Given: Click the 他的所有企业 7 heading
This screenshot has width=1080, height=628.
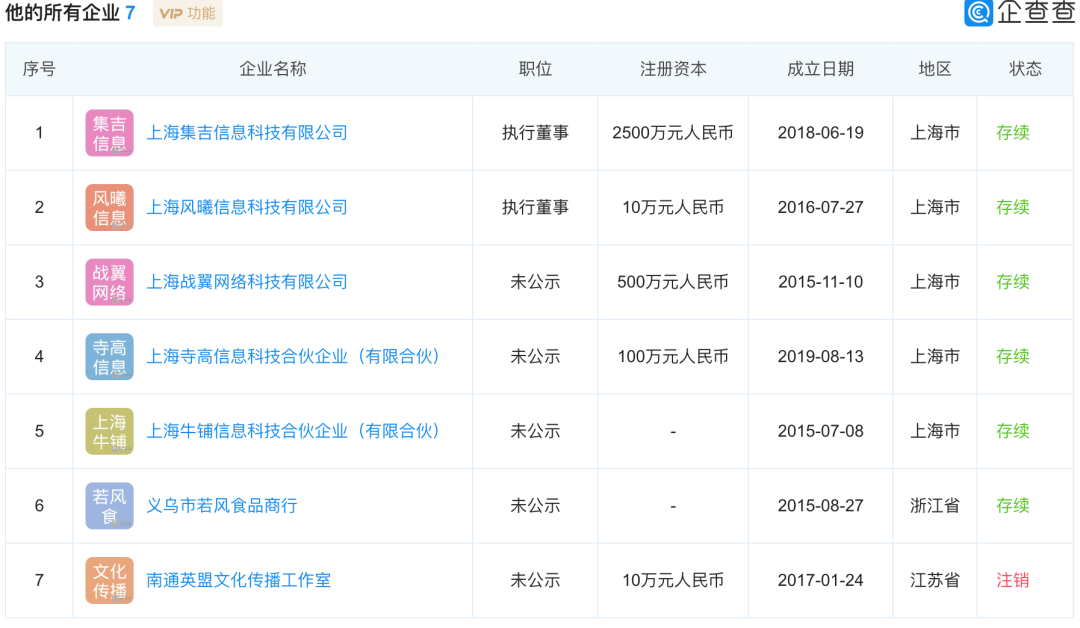Looking at the screenshot, I should tap(70, 12).
